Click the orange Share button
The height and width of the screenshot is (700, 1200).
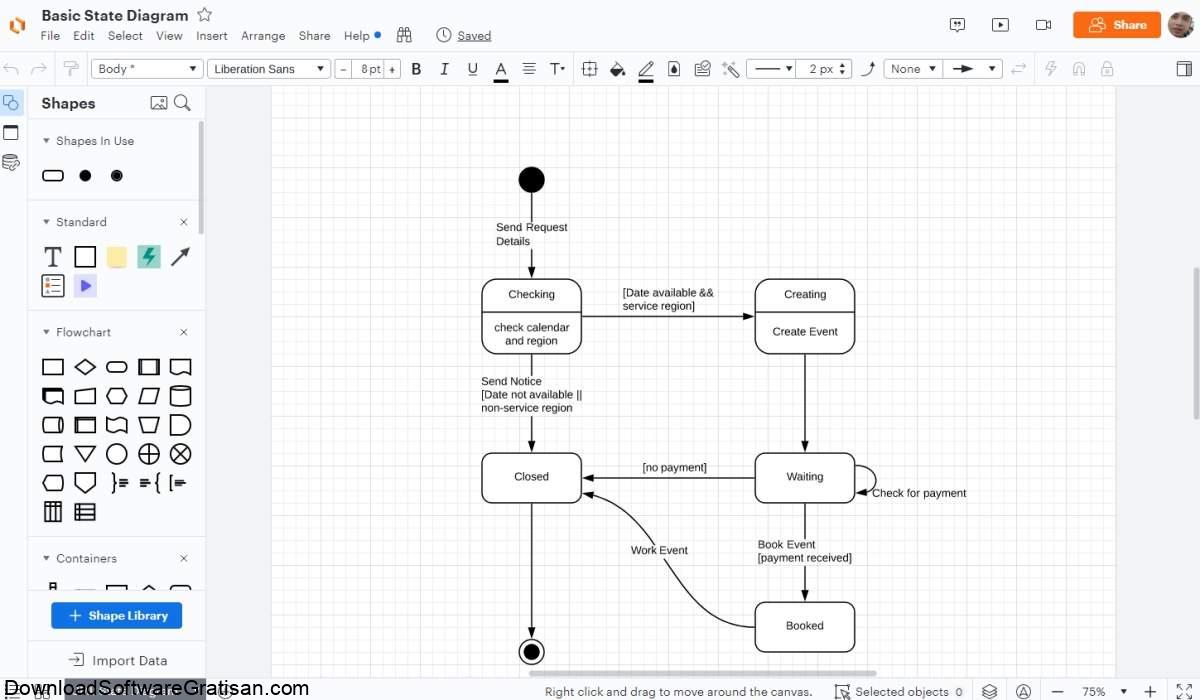click(x=1117, y=25)
